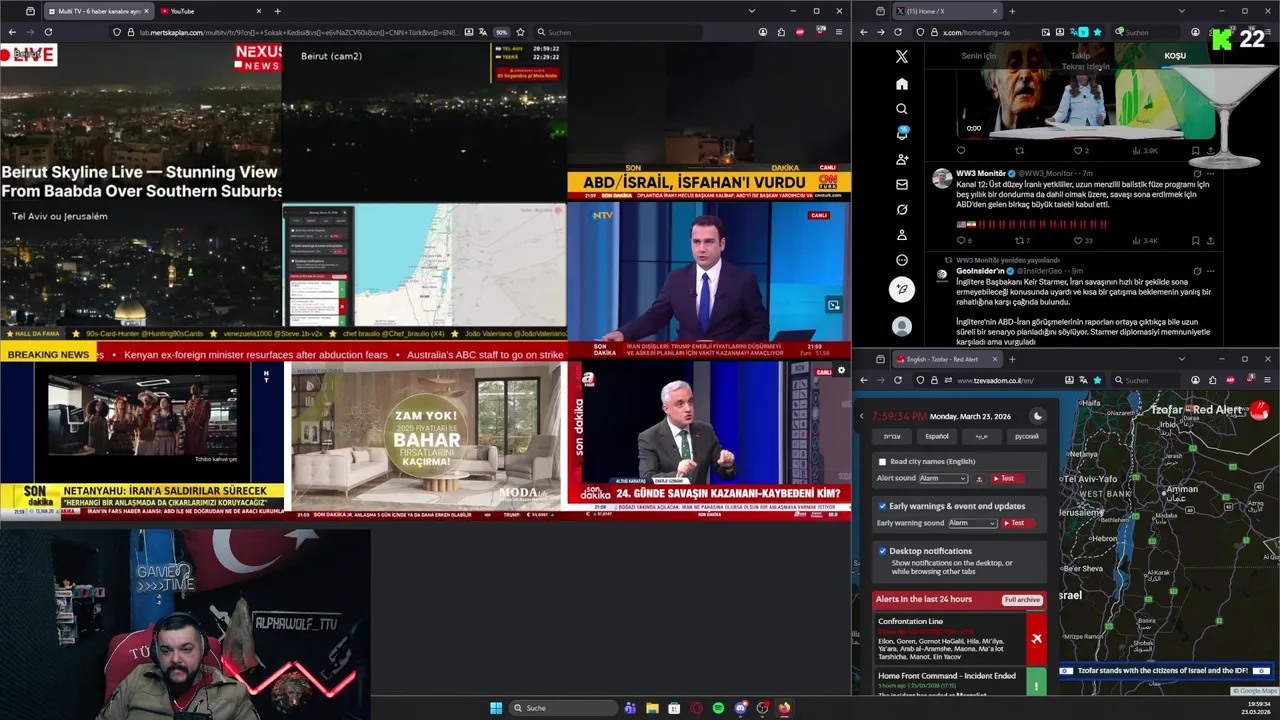Open X Follow people icon in sidebar
The image size is (1280, 720).
[x=901, y=159]
